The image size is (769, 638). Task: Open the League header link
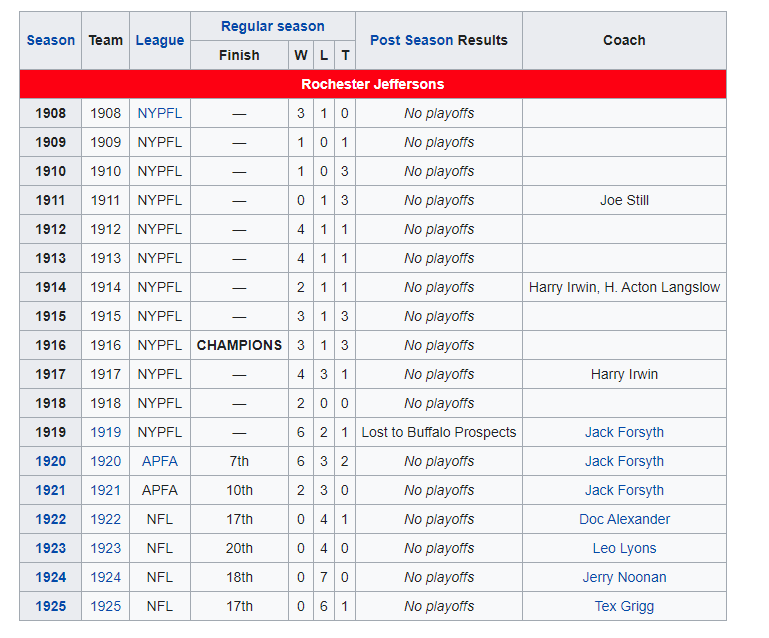point(159,40)
